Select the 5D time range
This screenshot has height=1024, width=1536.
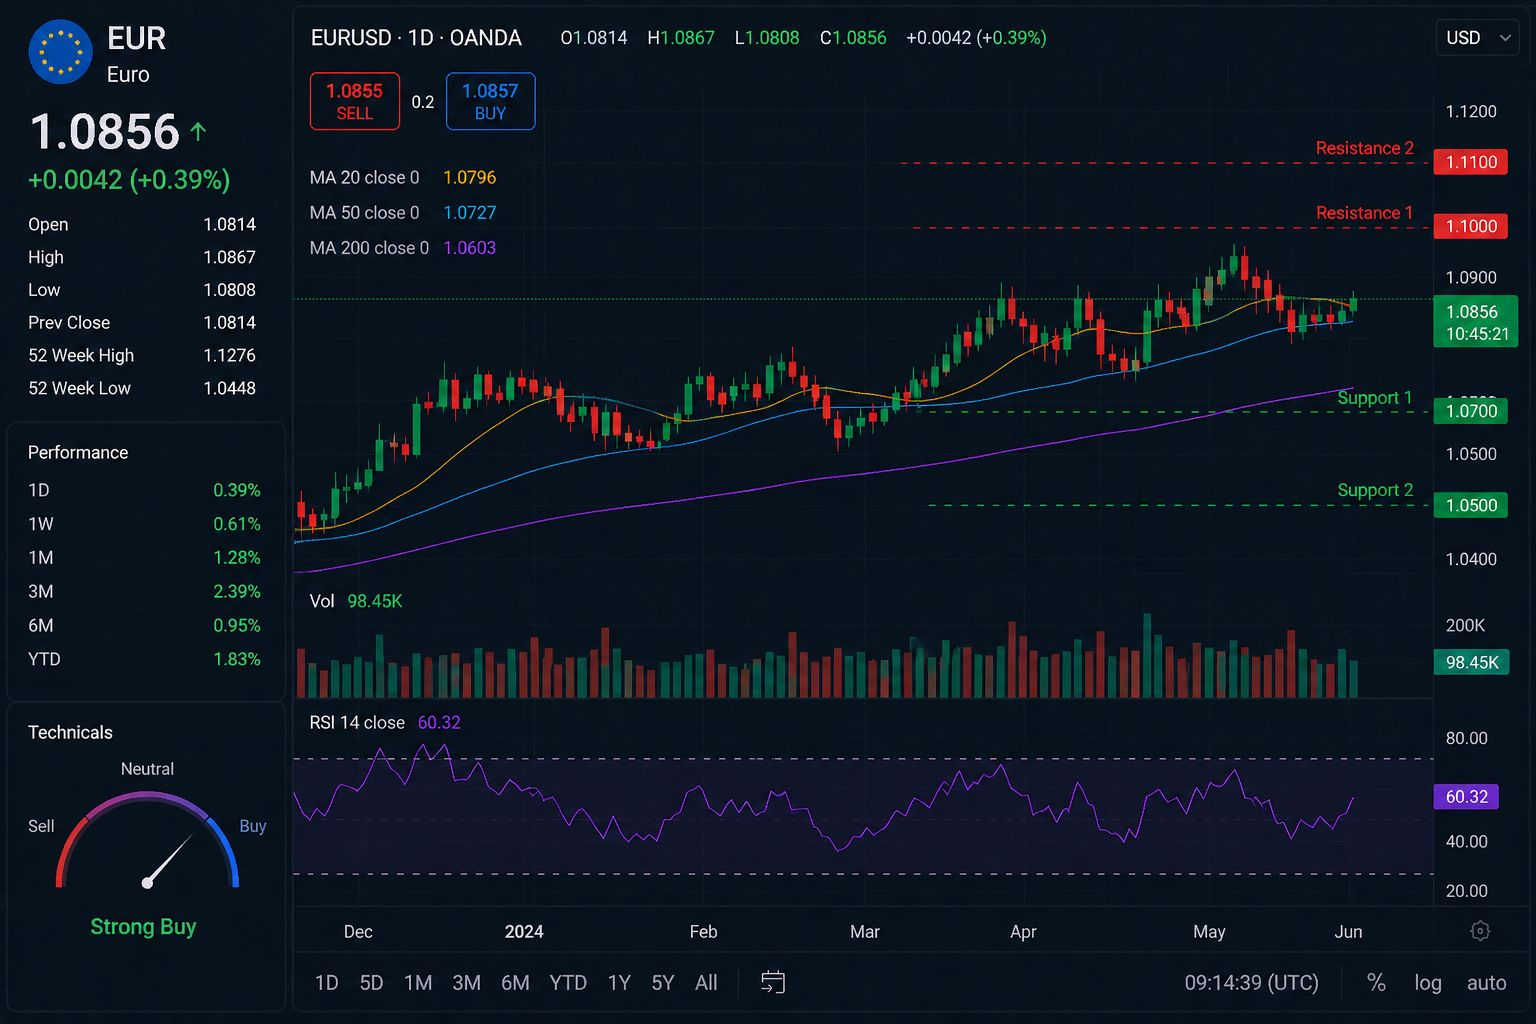click(371, 983)
